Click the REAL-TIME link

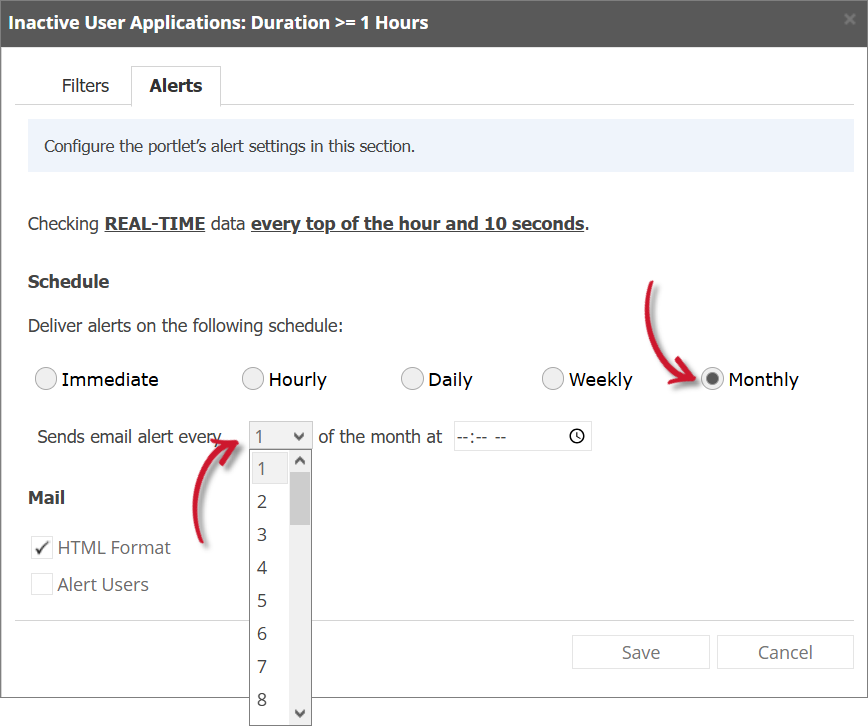154,223
